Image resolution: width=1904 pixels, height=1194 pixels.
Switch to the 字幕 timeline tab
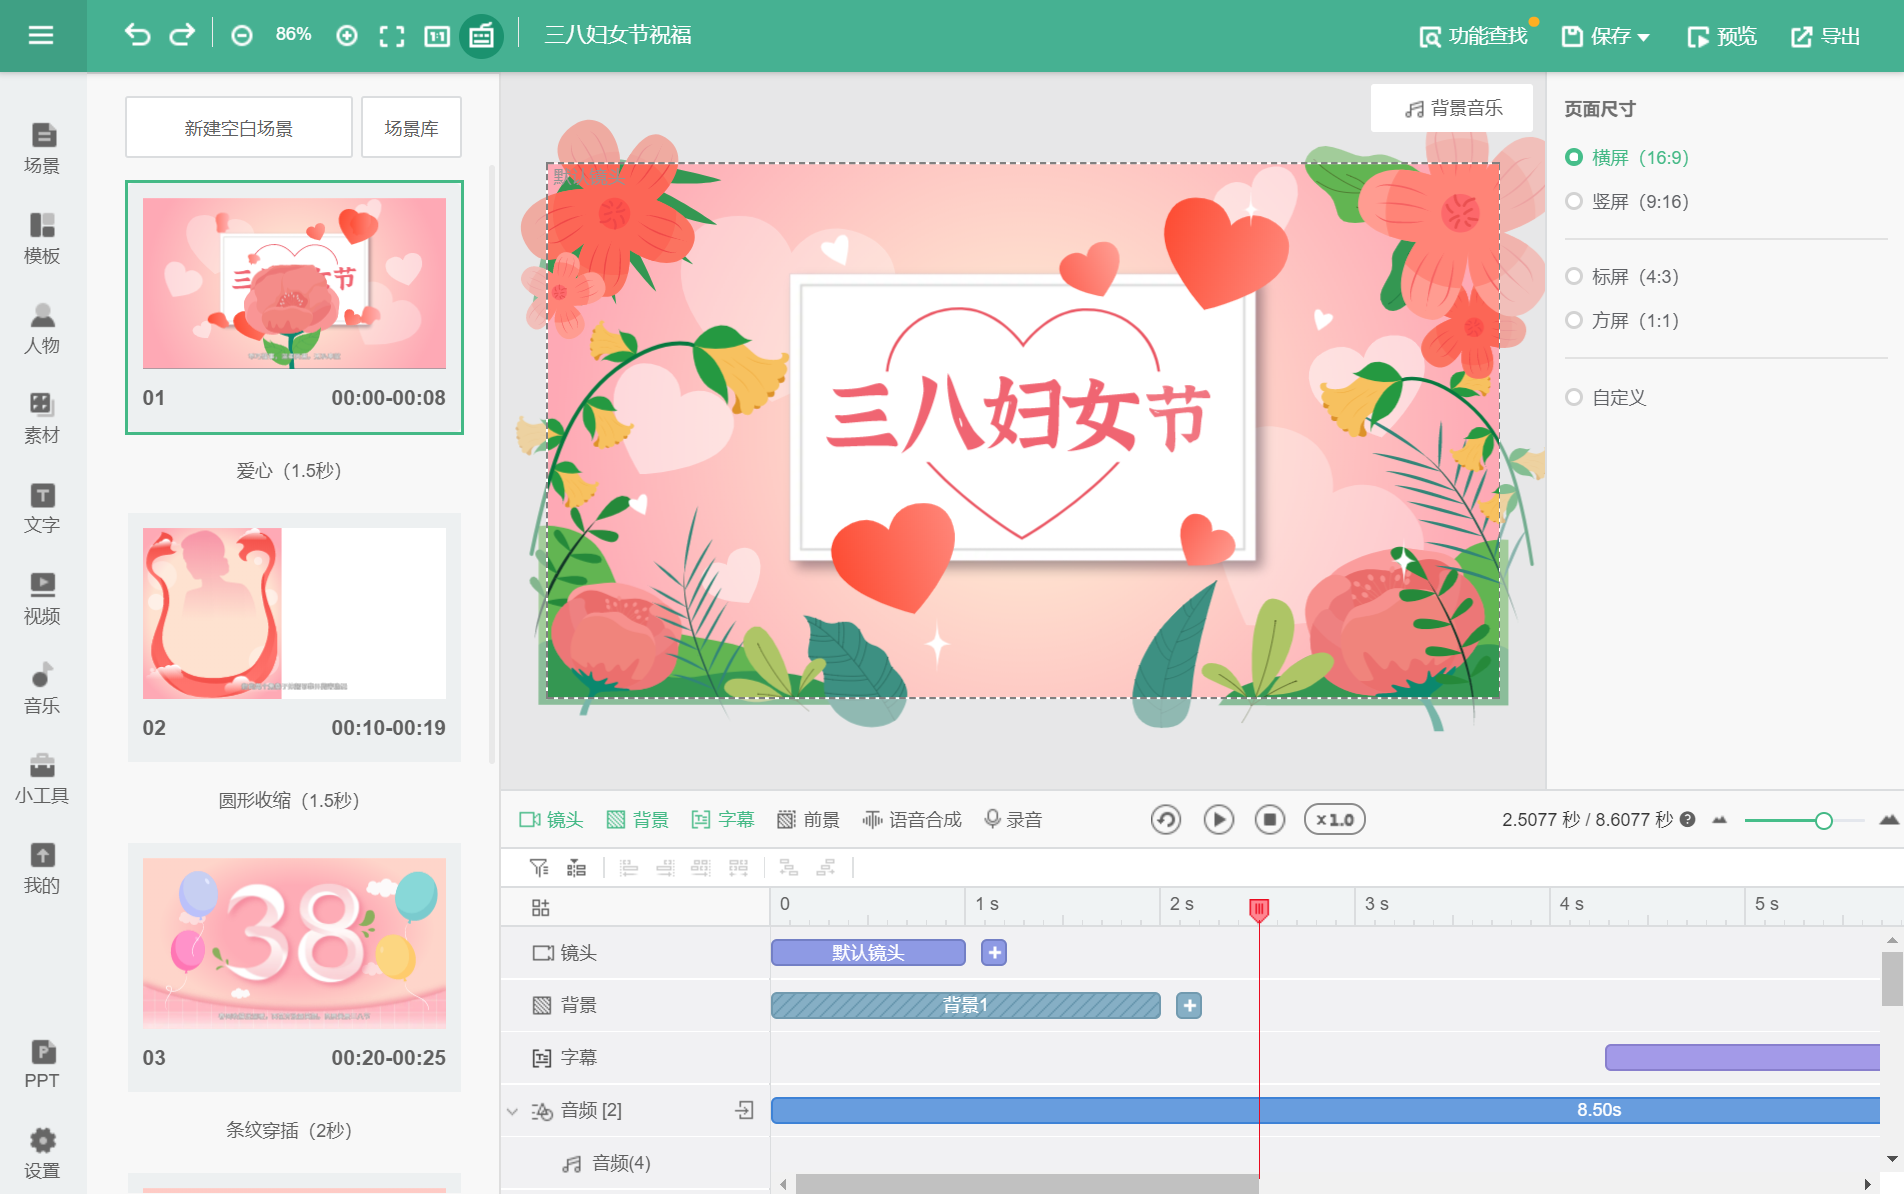tap(723, 819)
